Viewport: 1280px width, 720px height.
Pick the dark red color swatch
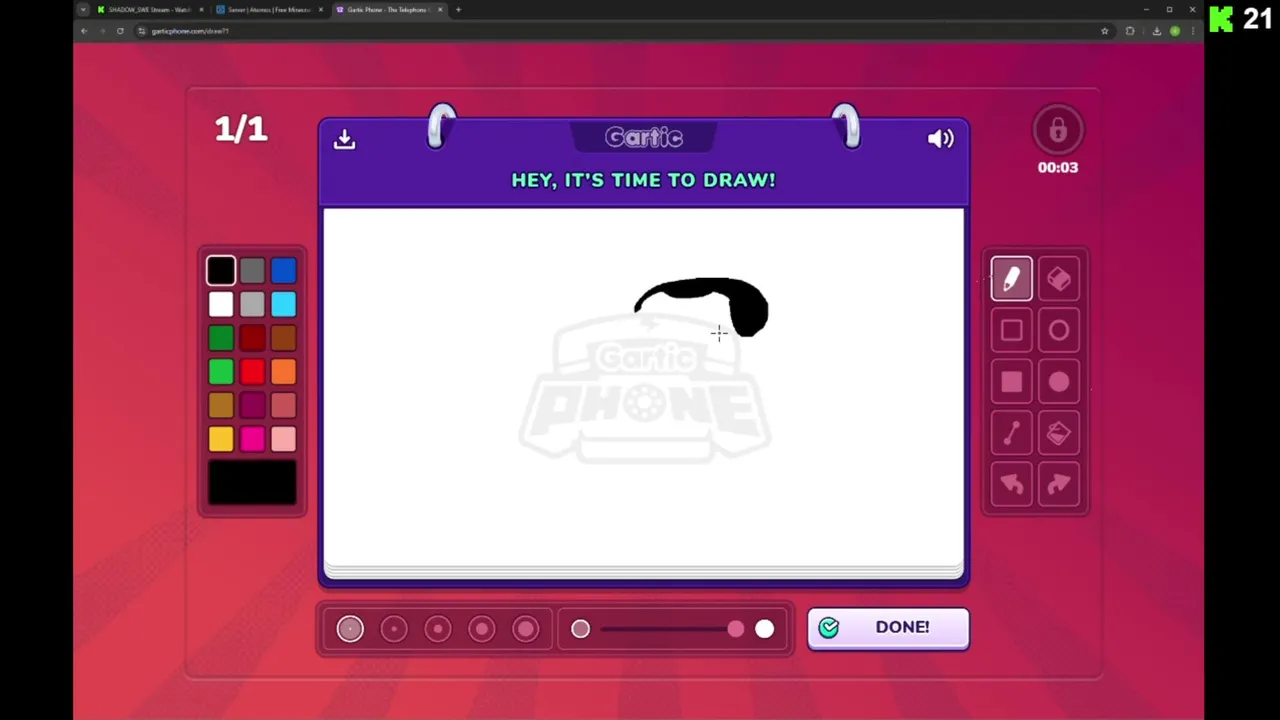click(252, 338)
